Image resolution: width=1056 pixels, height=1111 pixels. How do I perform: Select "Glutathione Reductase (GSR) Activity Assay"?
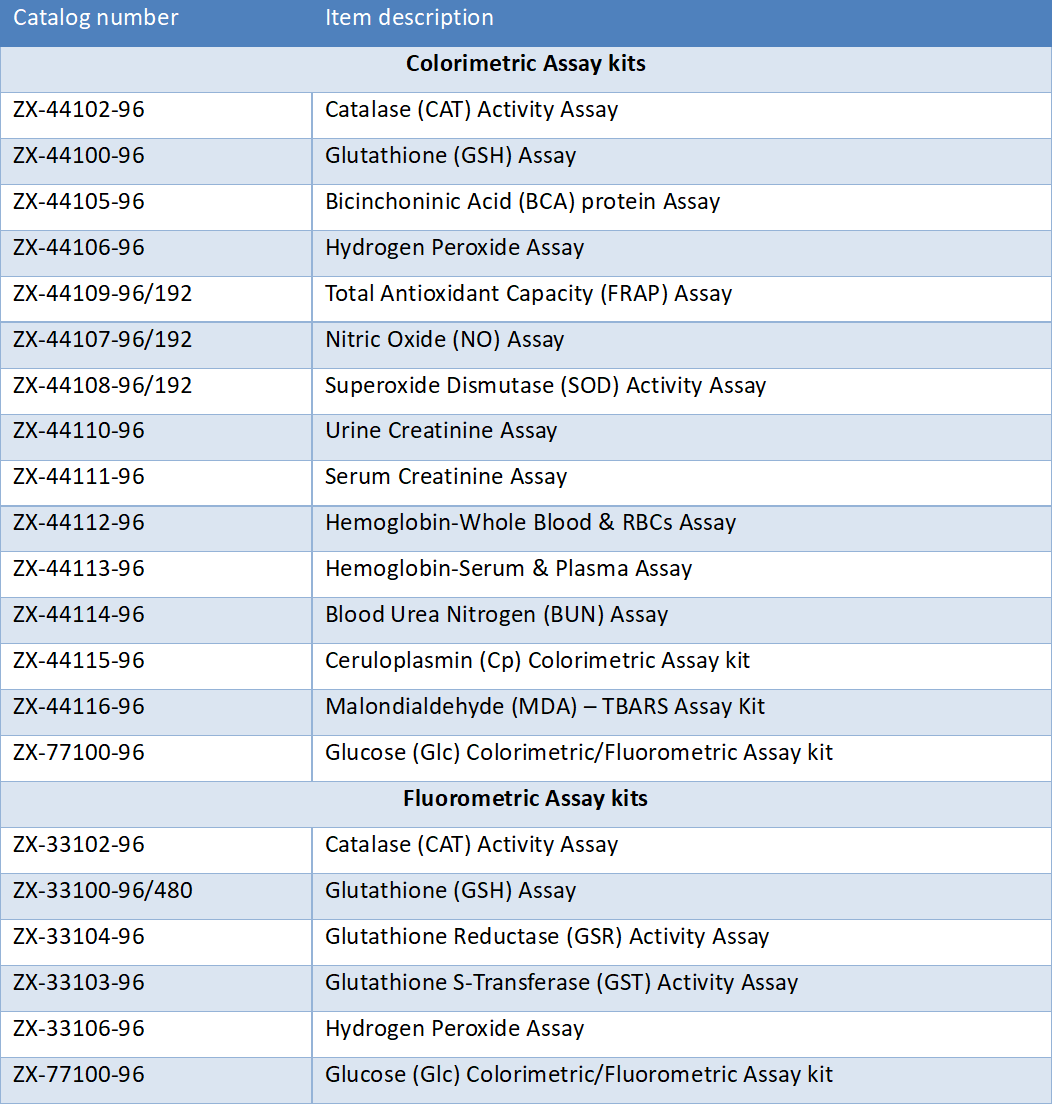546,937
